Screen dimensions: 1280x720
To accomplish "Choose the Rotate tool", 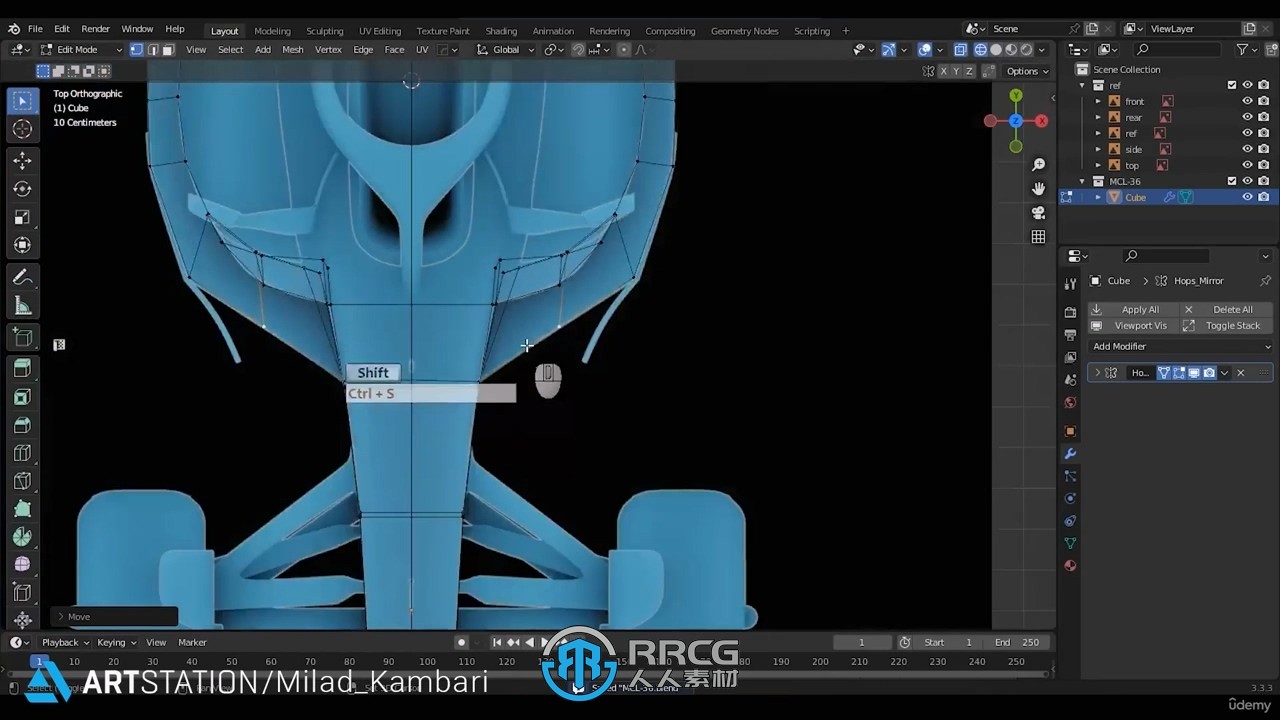I will tap(22, 189).
